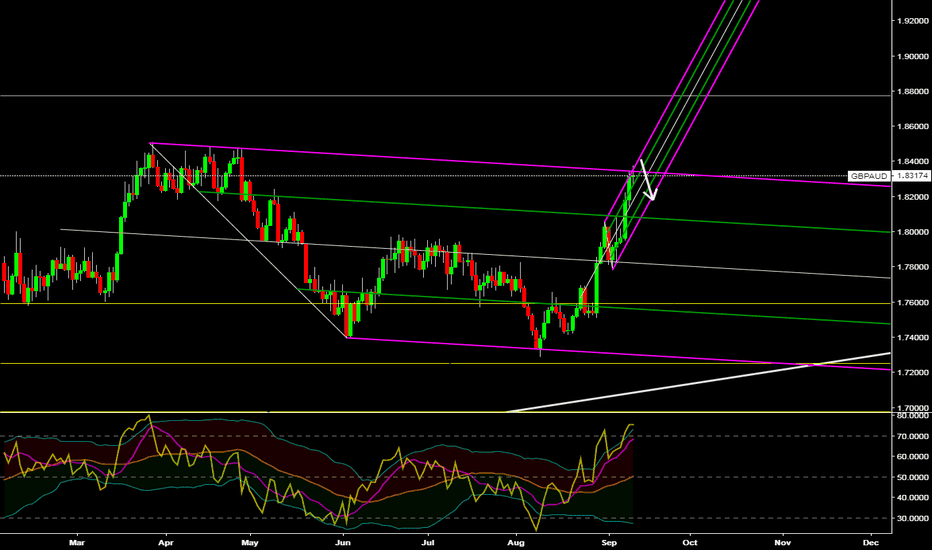Viewport: 932px width, 550px height.
Task: Click the Dec label on time axis
Action: pos(871,543)
